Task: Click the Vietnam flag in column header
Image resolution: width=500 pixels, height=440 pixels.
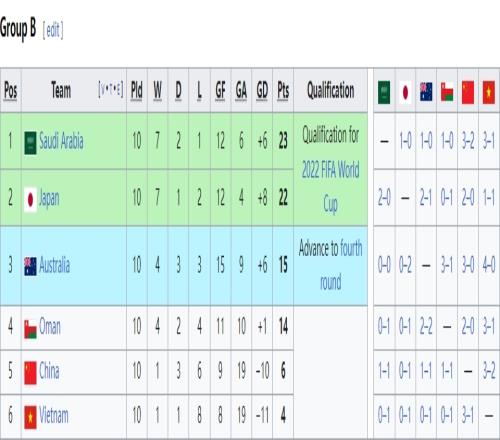Action: click(x=489, y=92)
